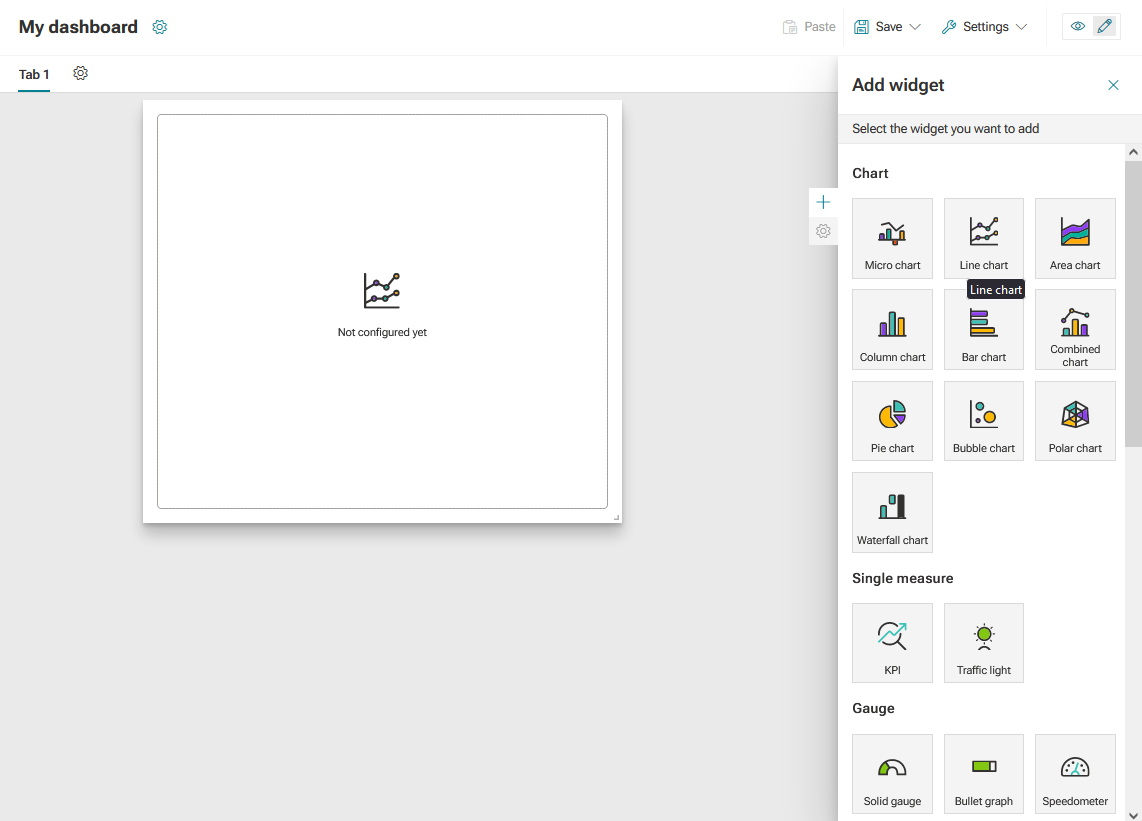The height and width of the screenshot is (821, 1142).
Task: Switch to edit mode pencil icon
Action: [1105, 26]
